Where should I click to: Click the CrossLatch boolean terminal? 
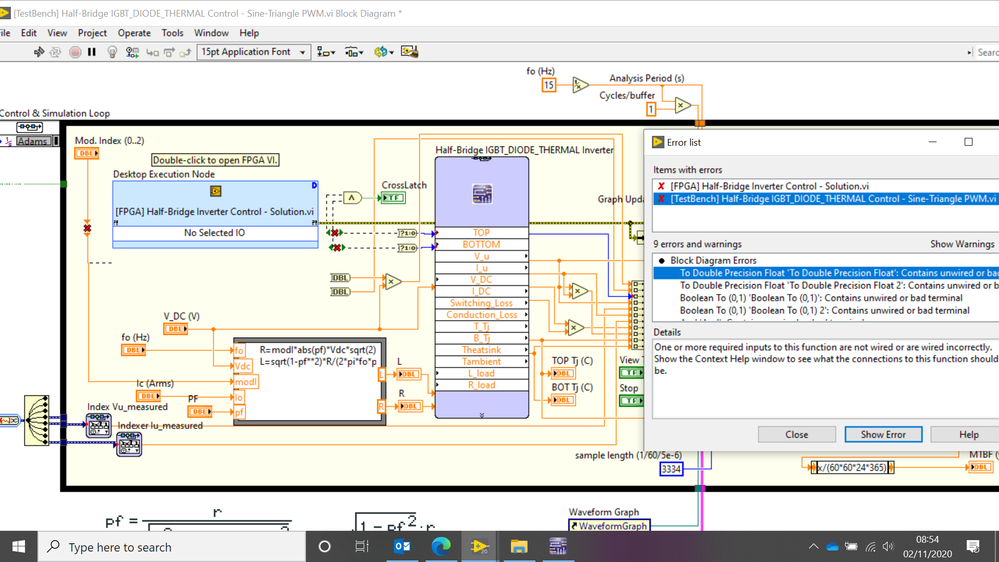click(393, 198)
